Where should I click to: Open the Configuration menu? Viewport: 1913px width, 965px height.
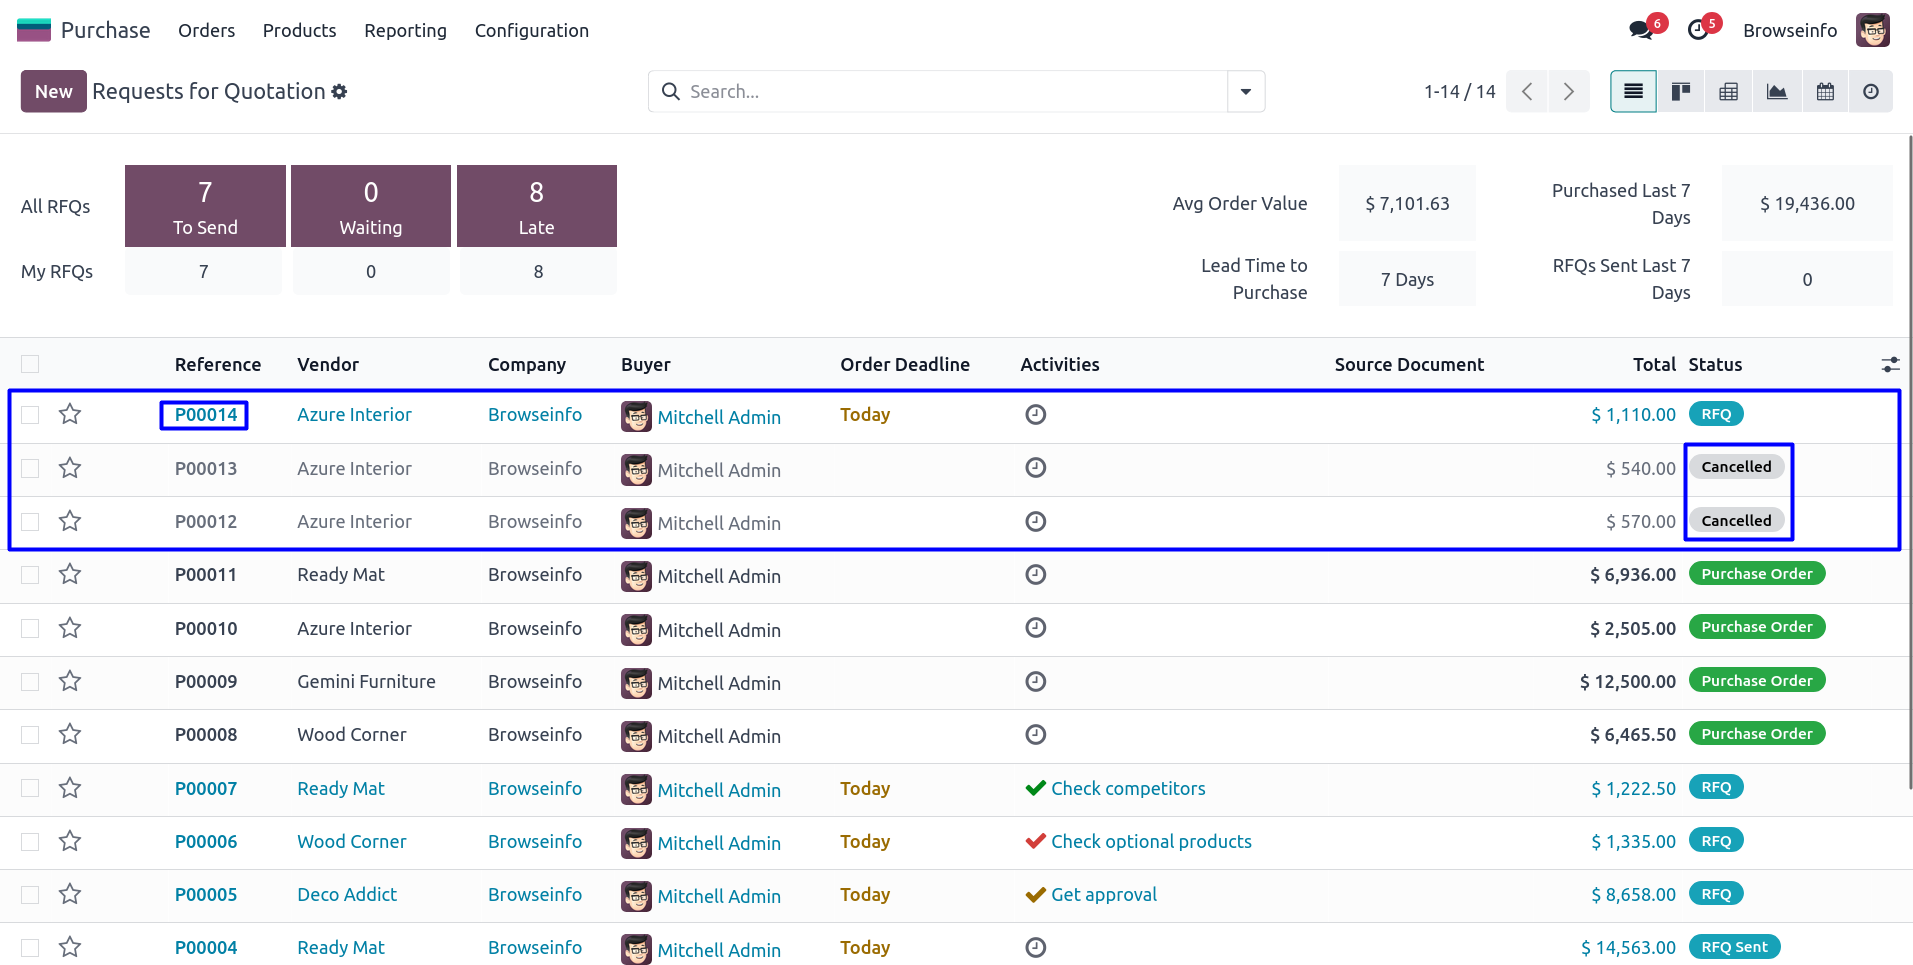pyautogui.click(x=531, y=31)
